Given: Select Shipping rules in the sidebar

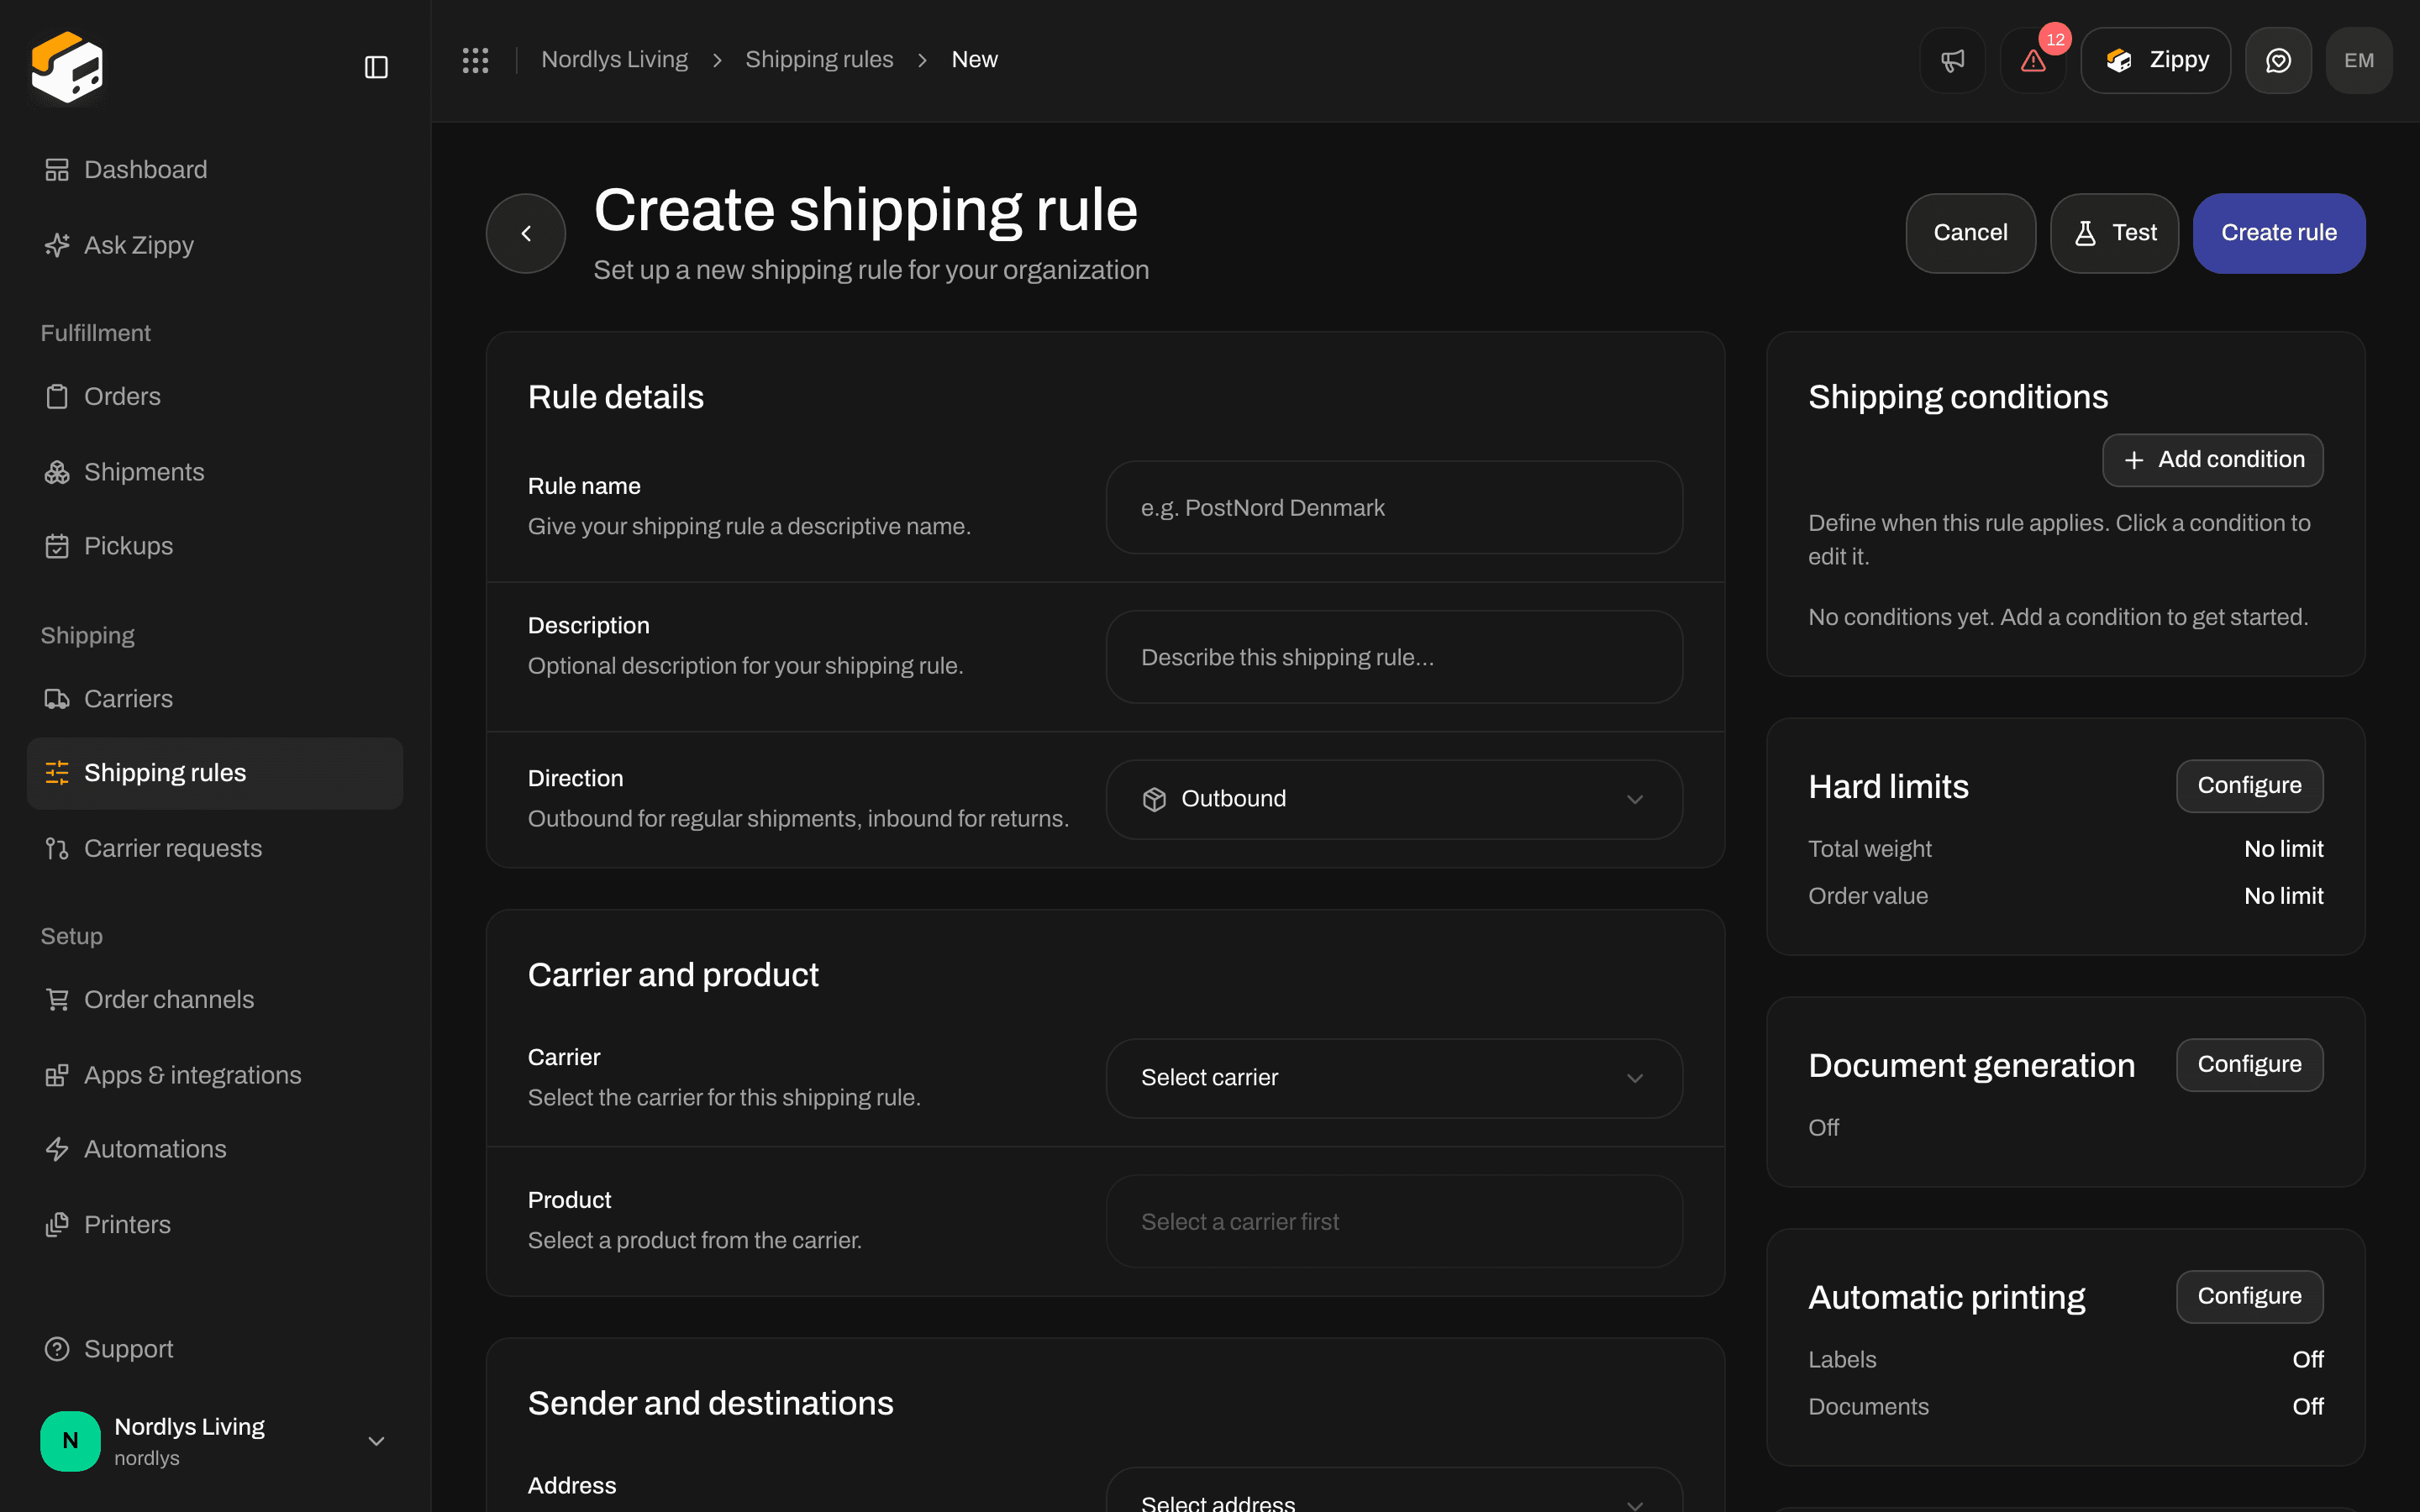Looking at the screenshot, I should point(215,773).
